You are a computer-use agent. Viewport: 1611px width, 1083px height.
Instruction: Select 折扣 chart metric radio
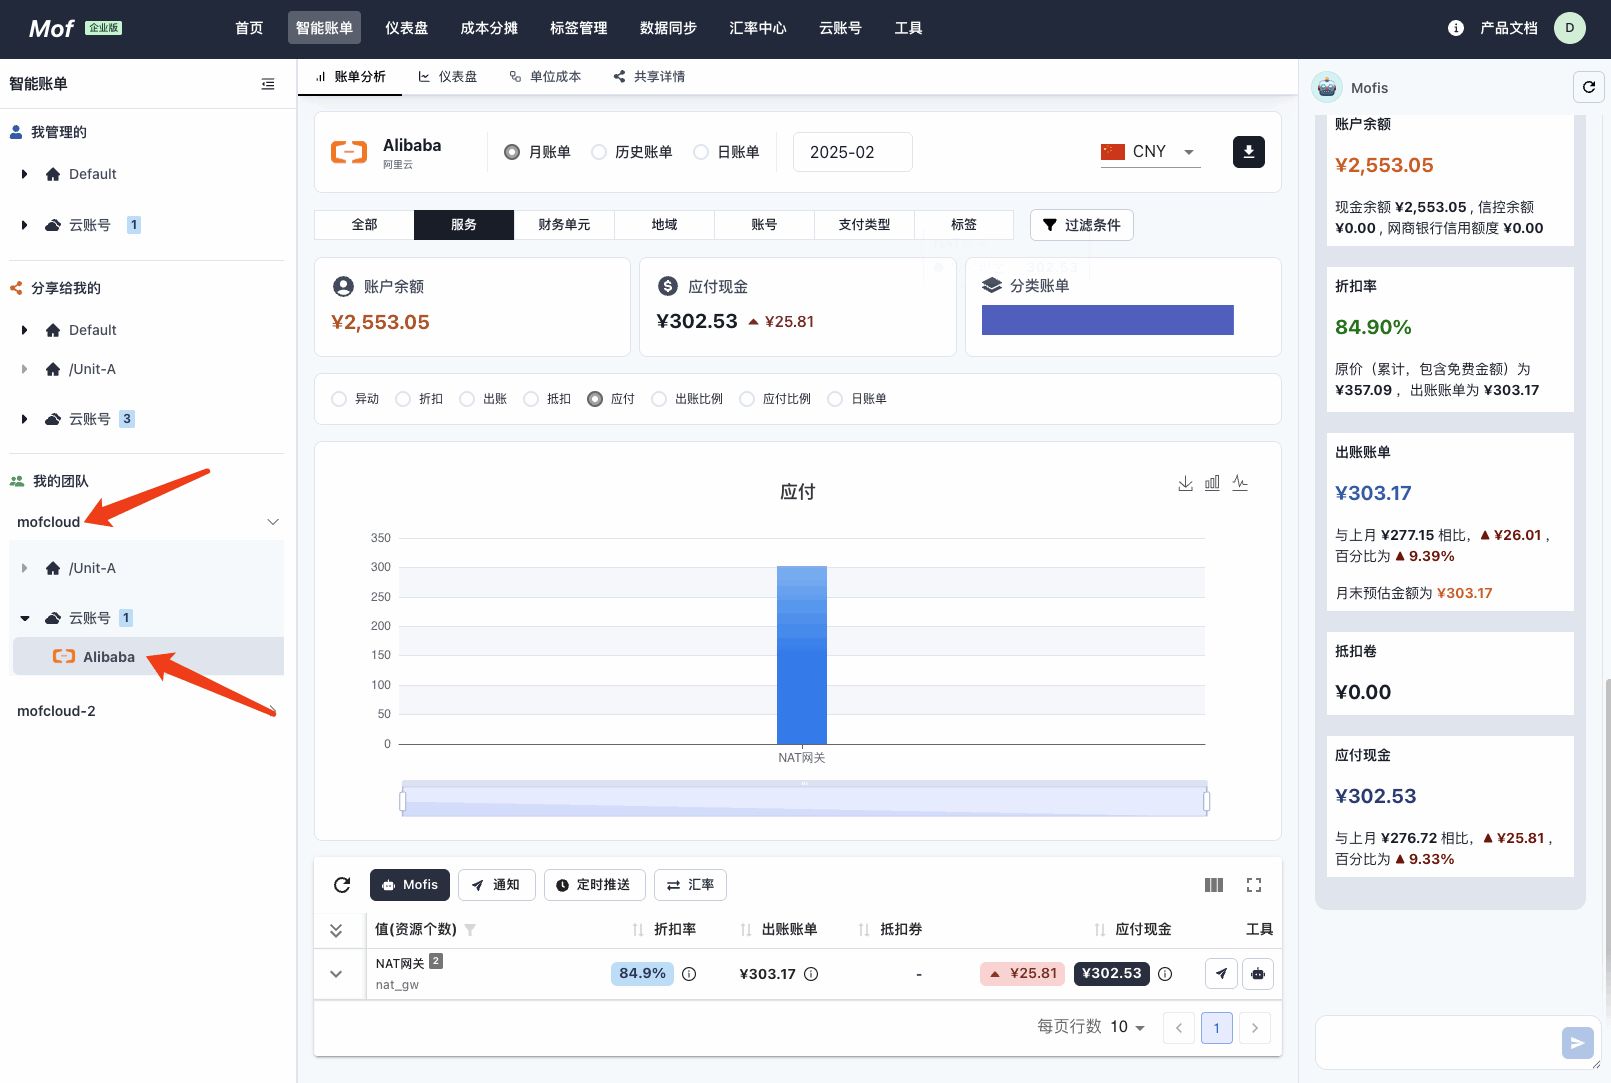coord(403,399)
